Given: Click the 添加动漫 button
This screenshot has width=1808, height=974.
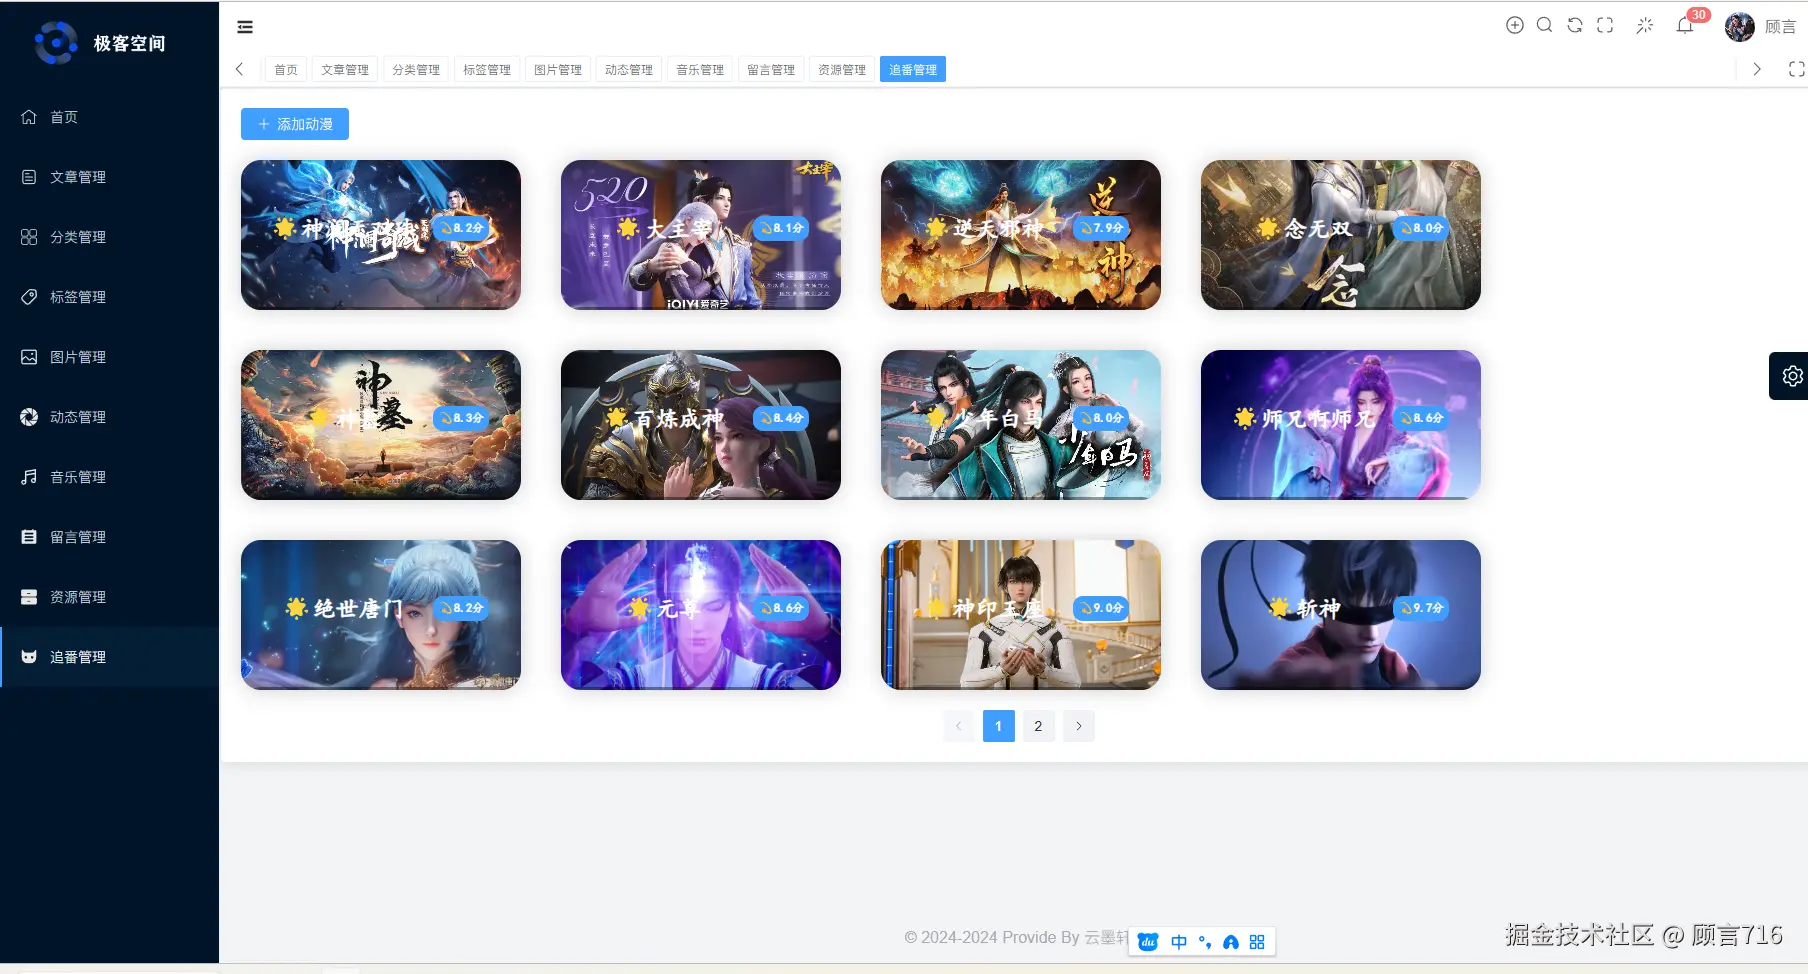Looking at the screenshot, I should coord(295,124).
